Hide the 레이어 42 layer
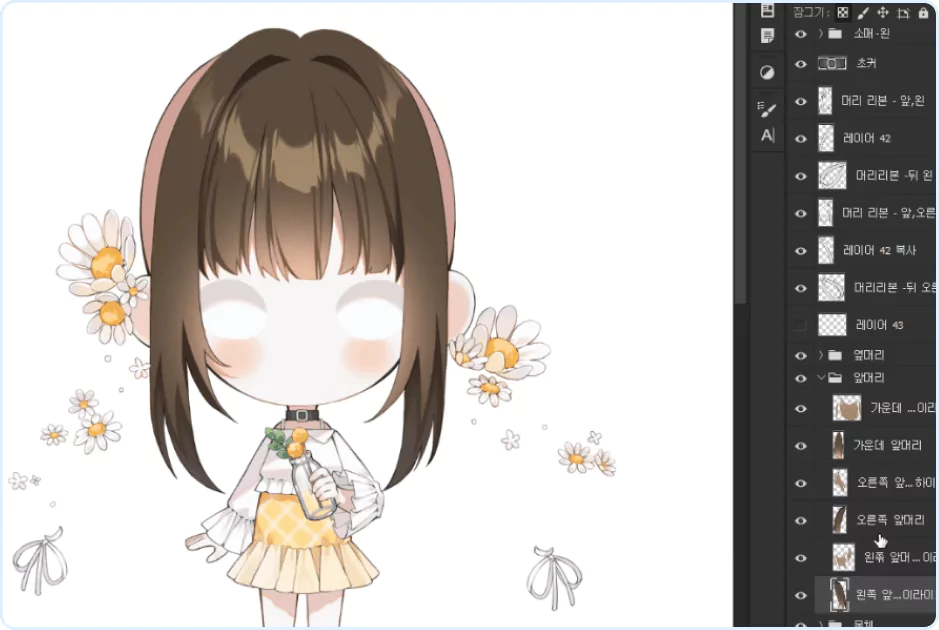Viewport: 939px width, 630px height. 801,138
